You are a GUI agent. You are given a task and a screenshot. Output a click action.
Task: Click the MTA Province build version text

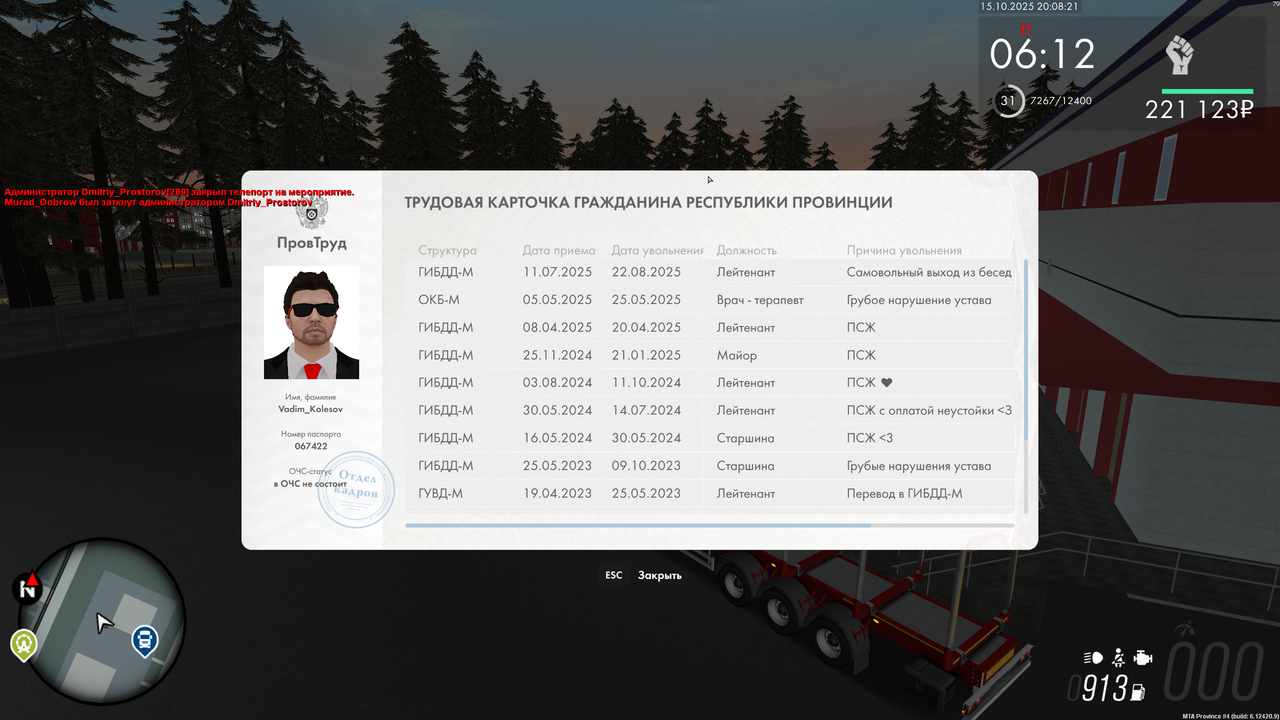1230,716
